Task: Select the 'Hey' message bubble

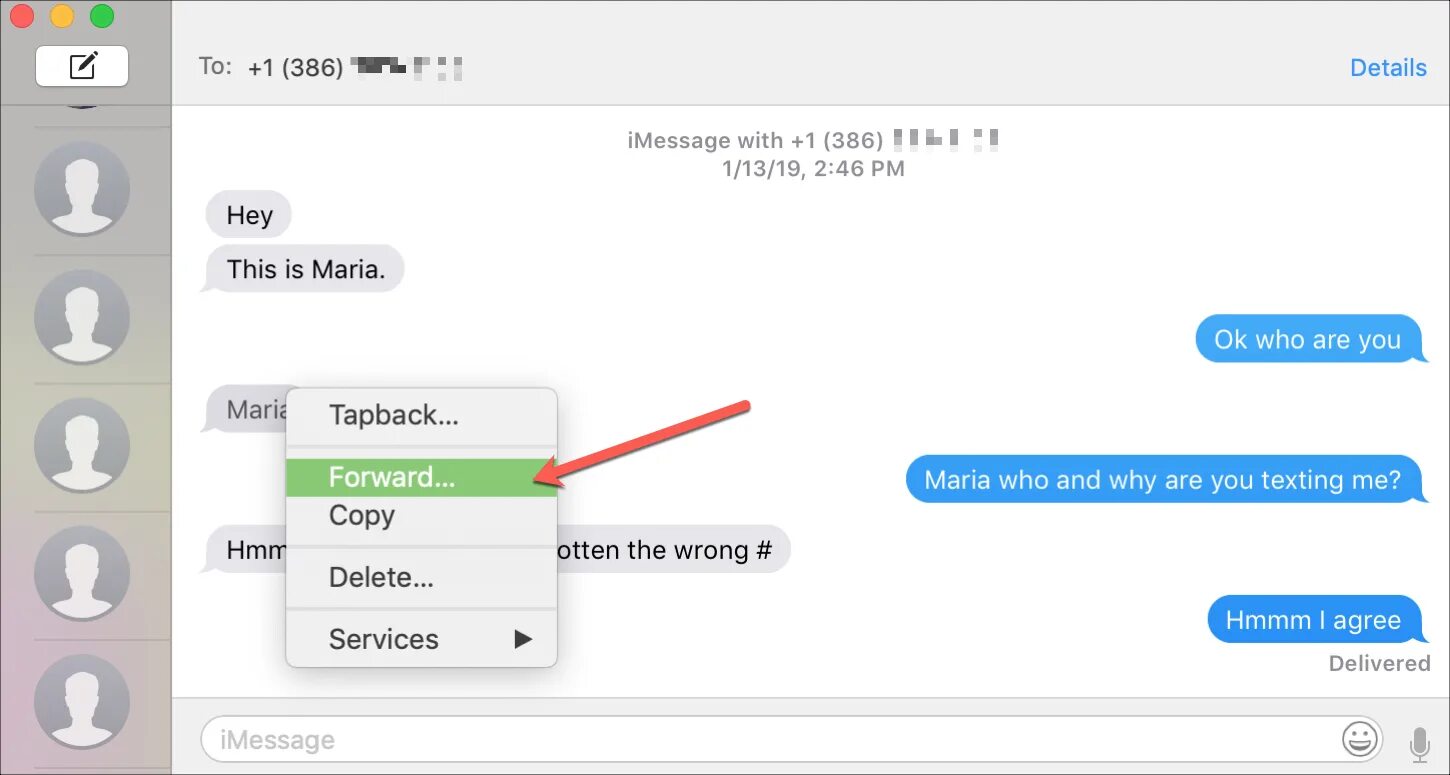Action: pos(248,215)
